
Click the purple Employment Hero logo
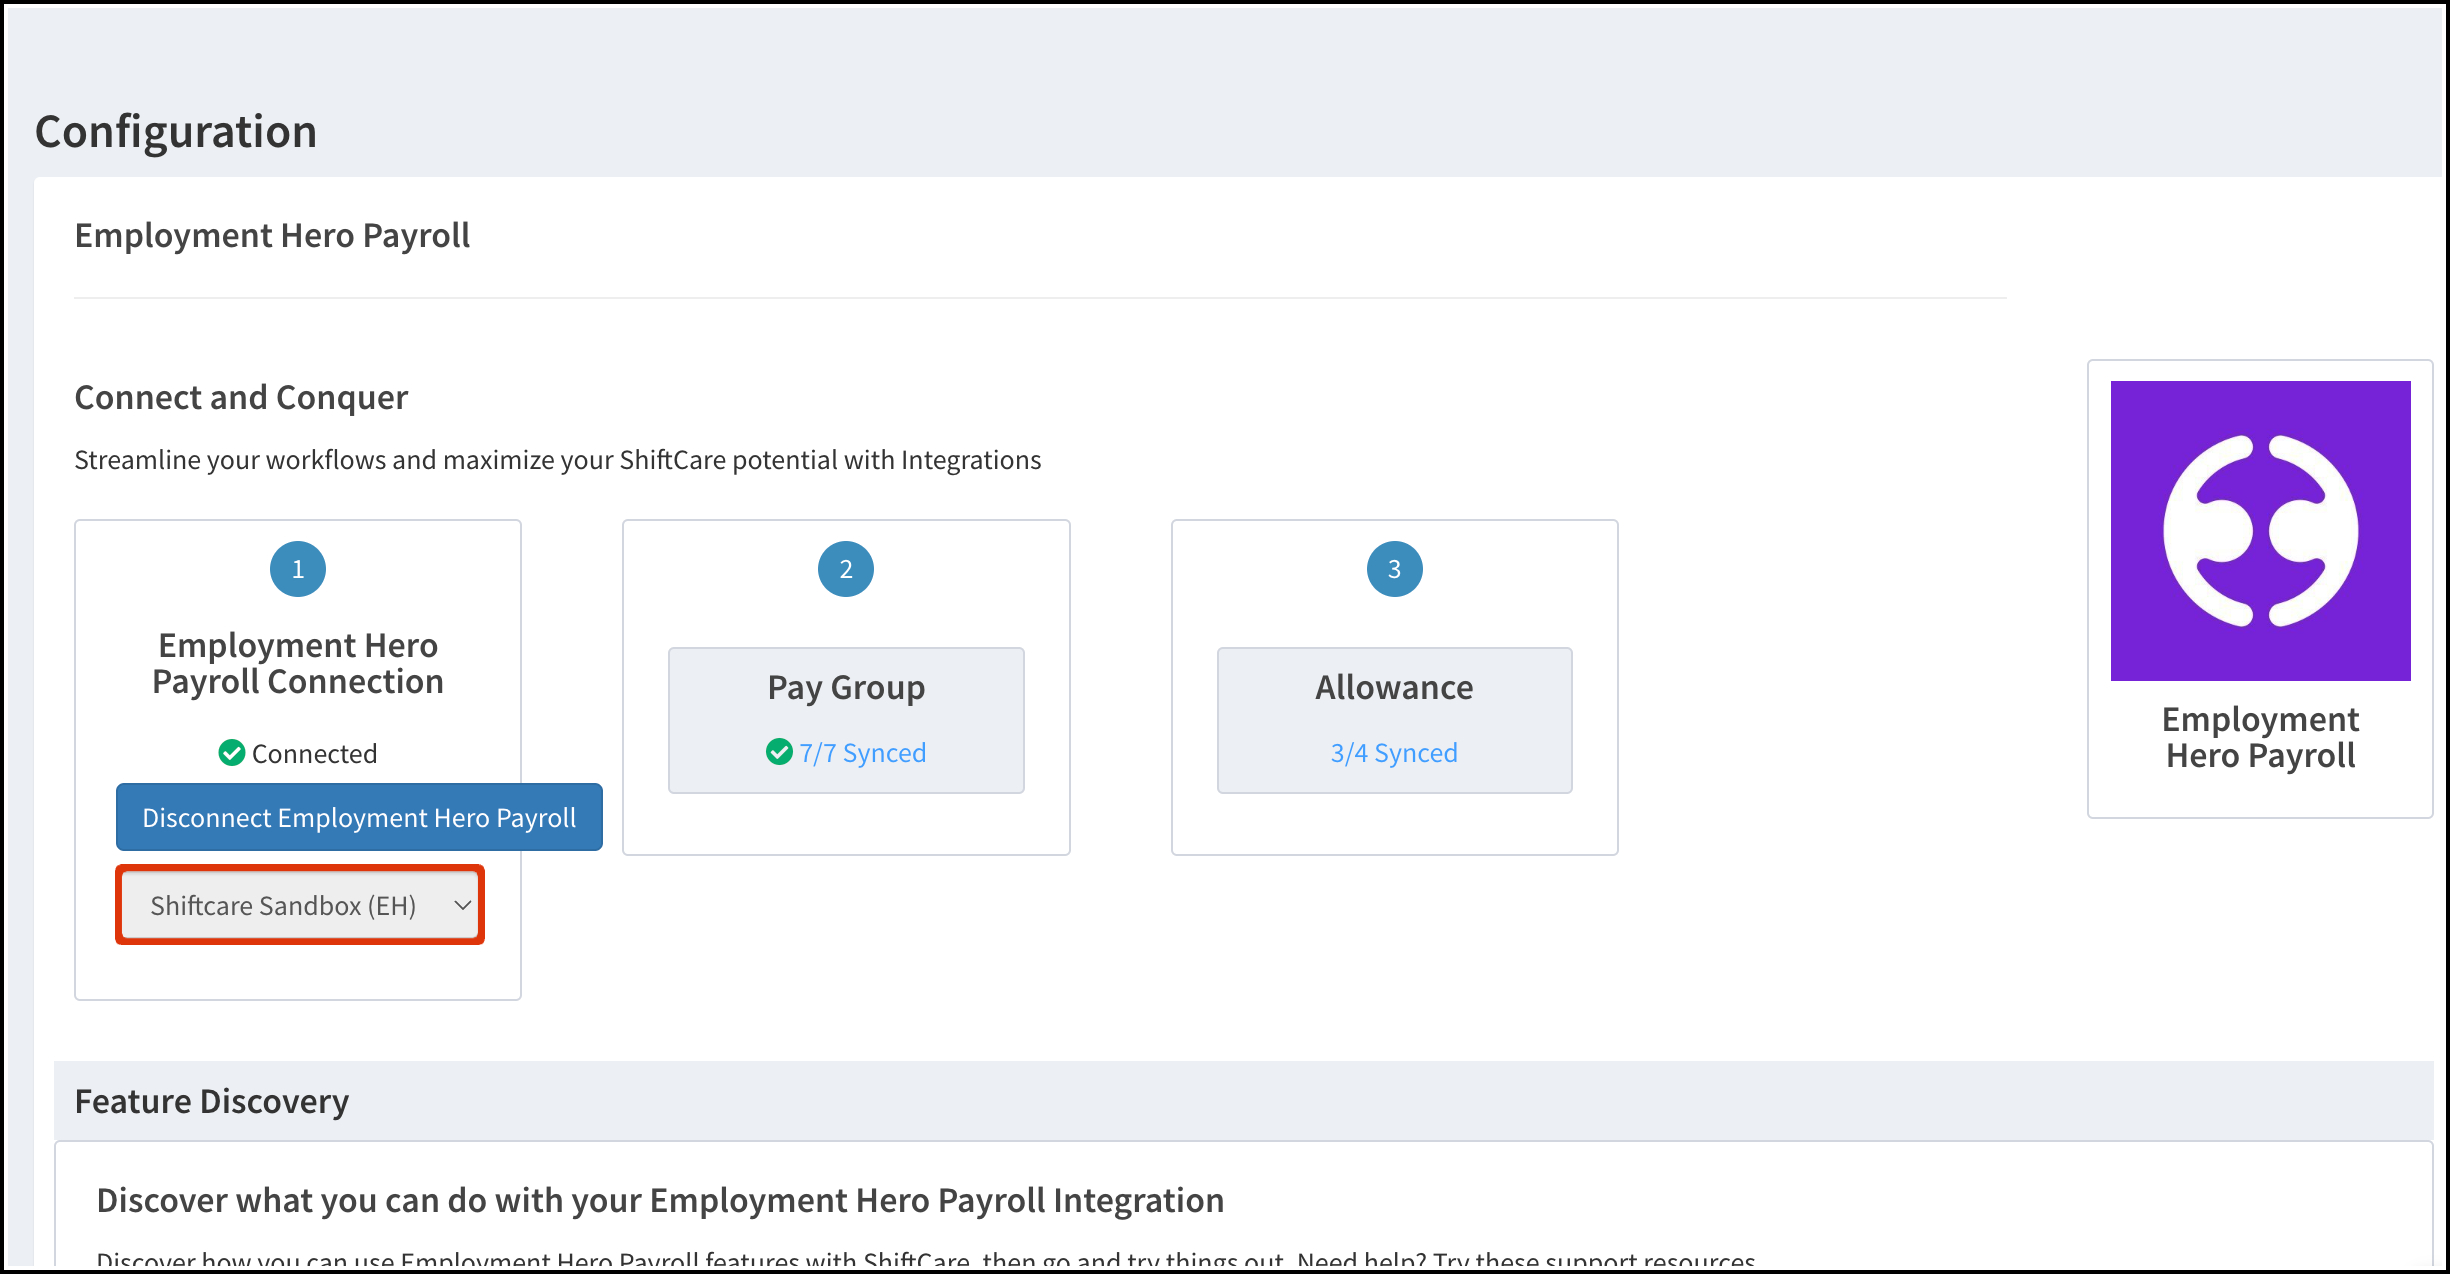coord(2260,531)
